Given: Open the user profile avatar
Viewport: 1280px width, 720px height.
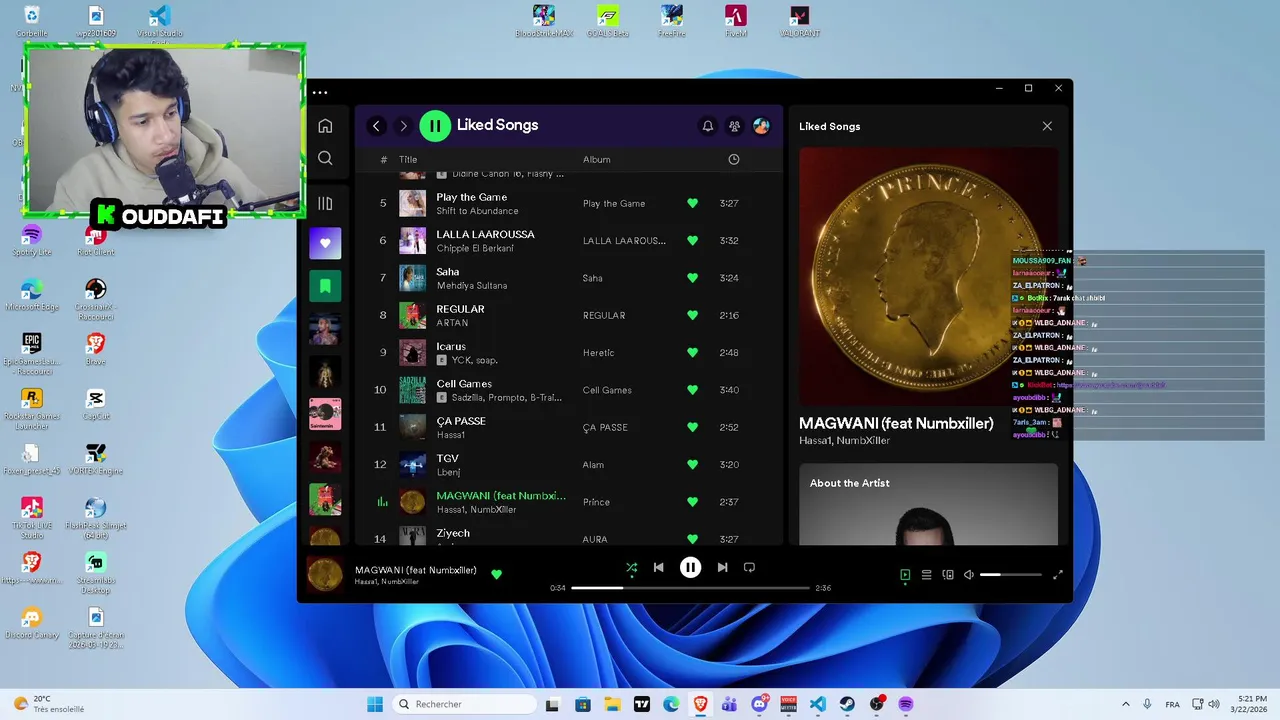Looking at the screenshot, I should pos(761,126).
